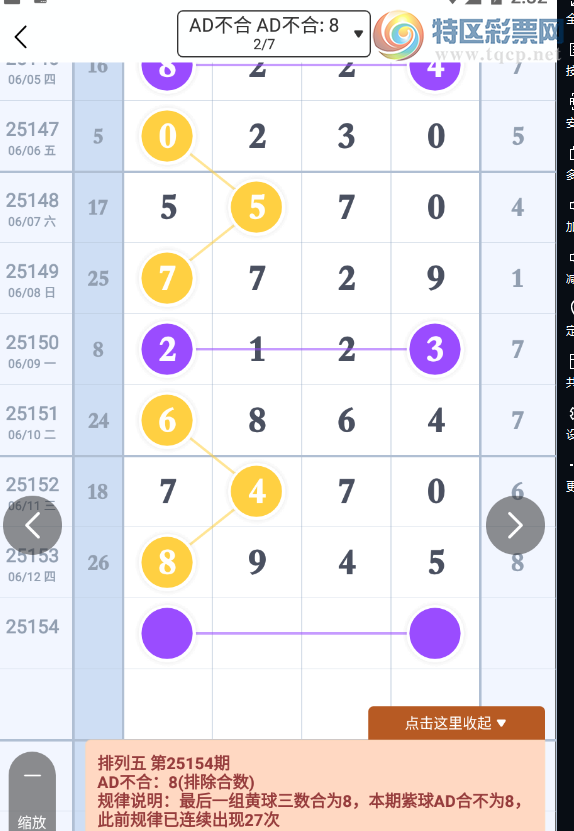Tap right blank purple ball in row 25154
The width and height of the screenshot is (574, 831).
click(x=435, y=633)
